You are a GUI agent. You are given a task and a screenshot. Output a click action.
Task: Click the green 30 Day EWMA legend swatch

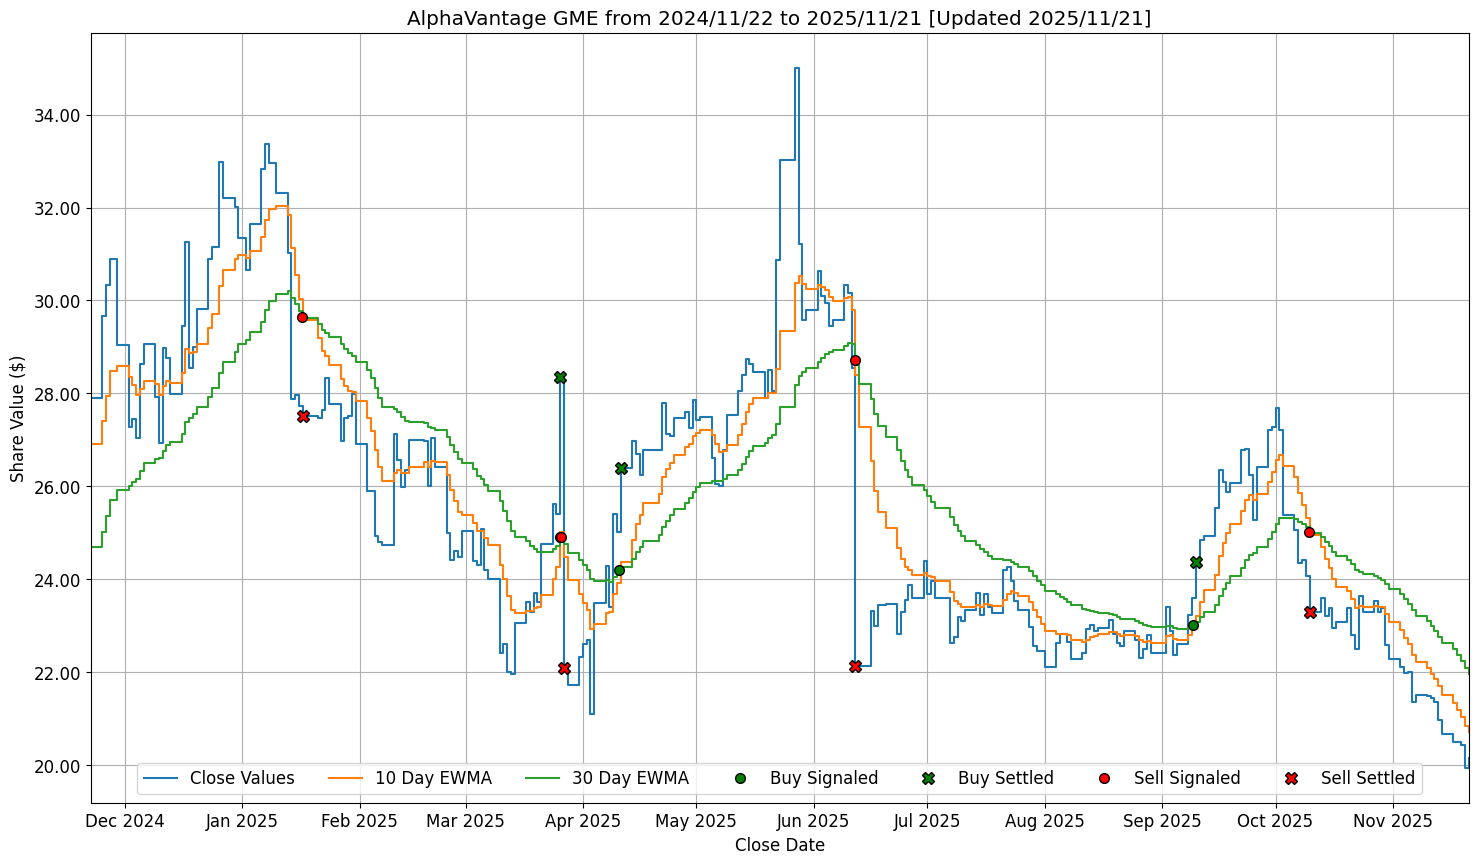[542, 778]
